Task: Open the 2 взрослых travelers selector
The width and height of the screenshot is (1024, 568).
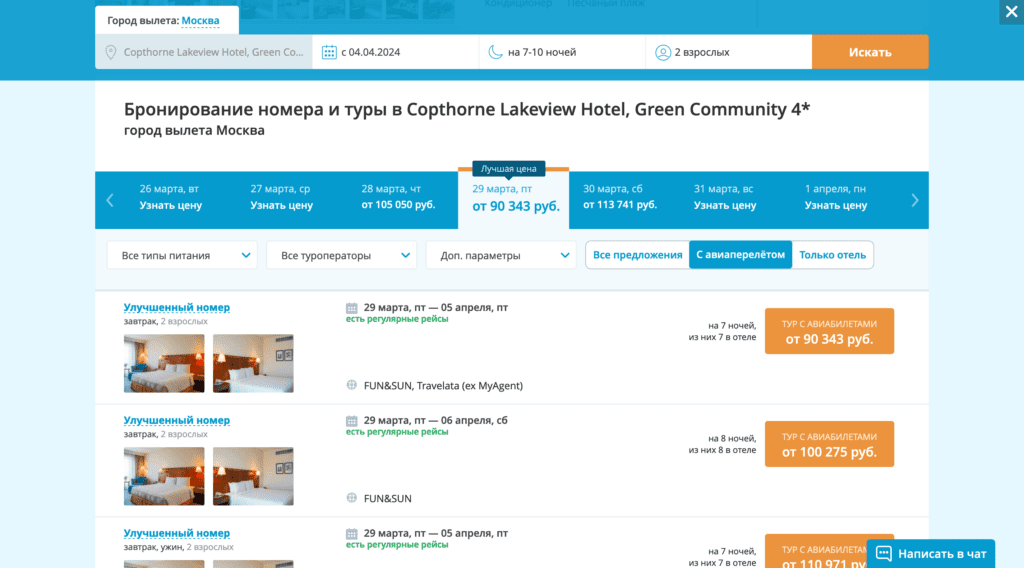Action: [729, 52]
